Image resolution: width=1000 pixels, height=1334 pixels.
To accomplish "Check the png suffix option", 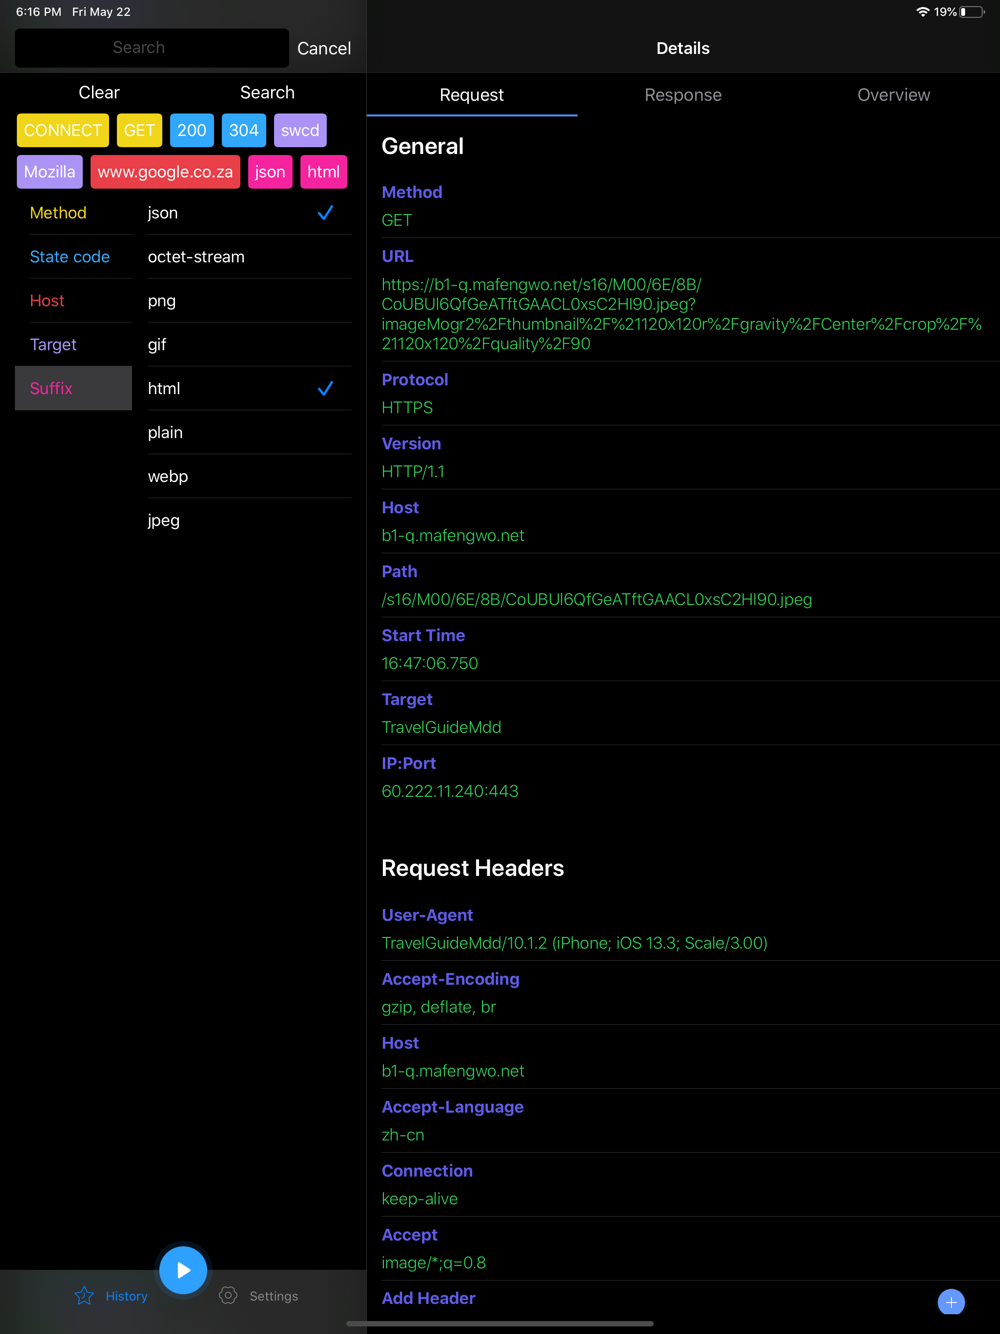I will pos(248,301).
